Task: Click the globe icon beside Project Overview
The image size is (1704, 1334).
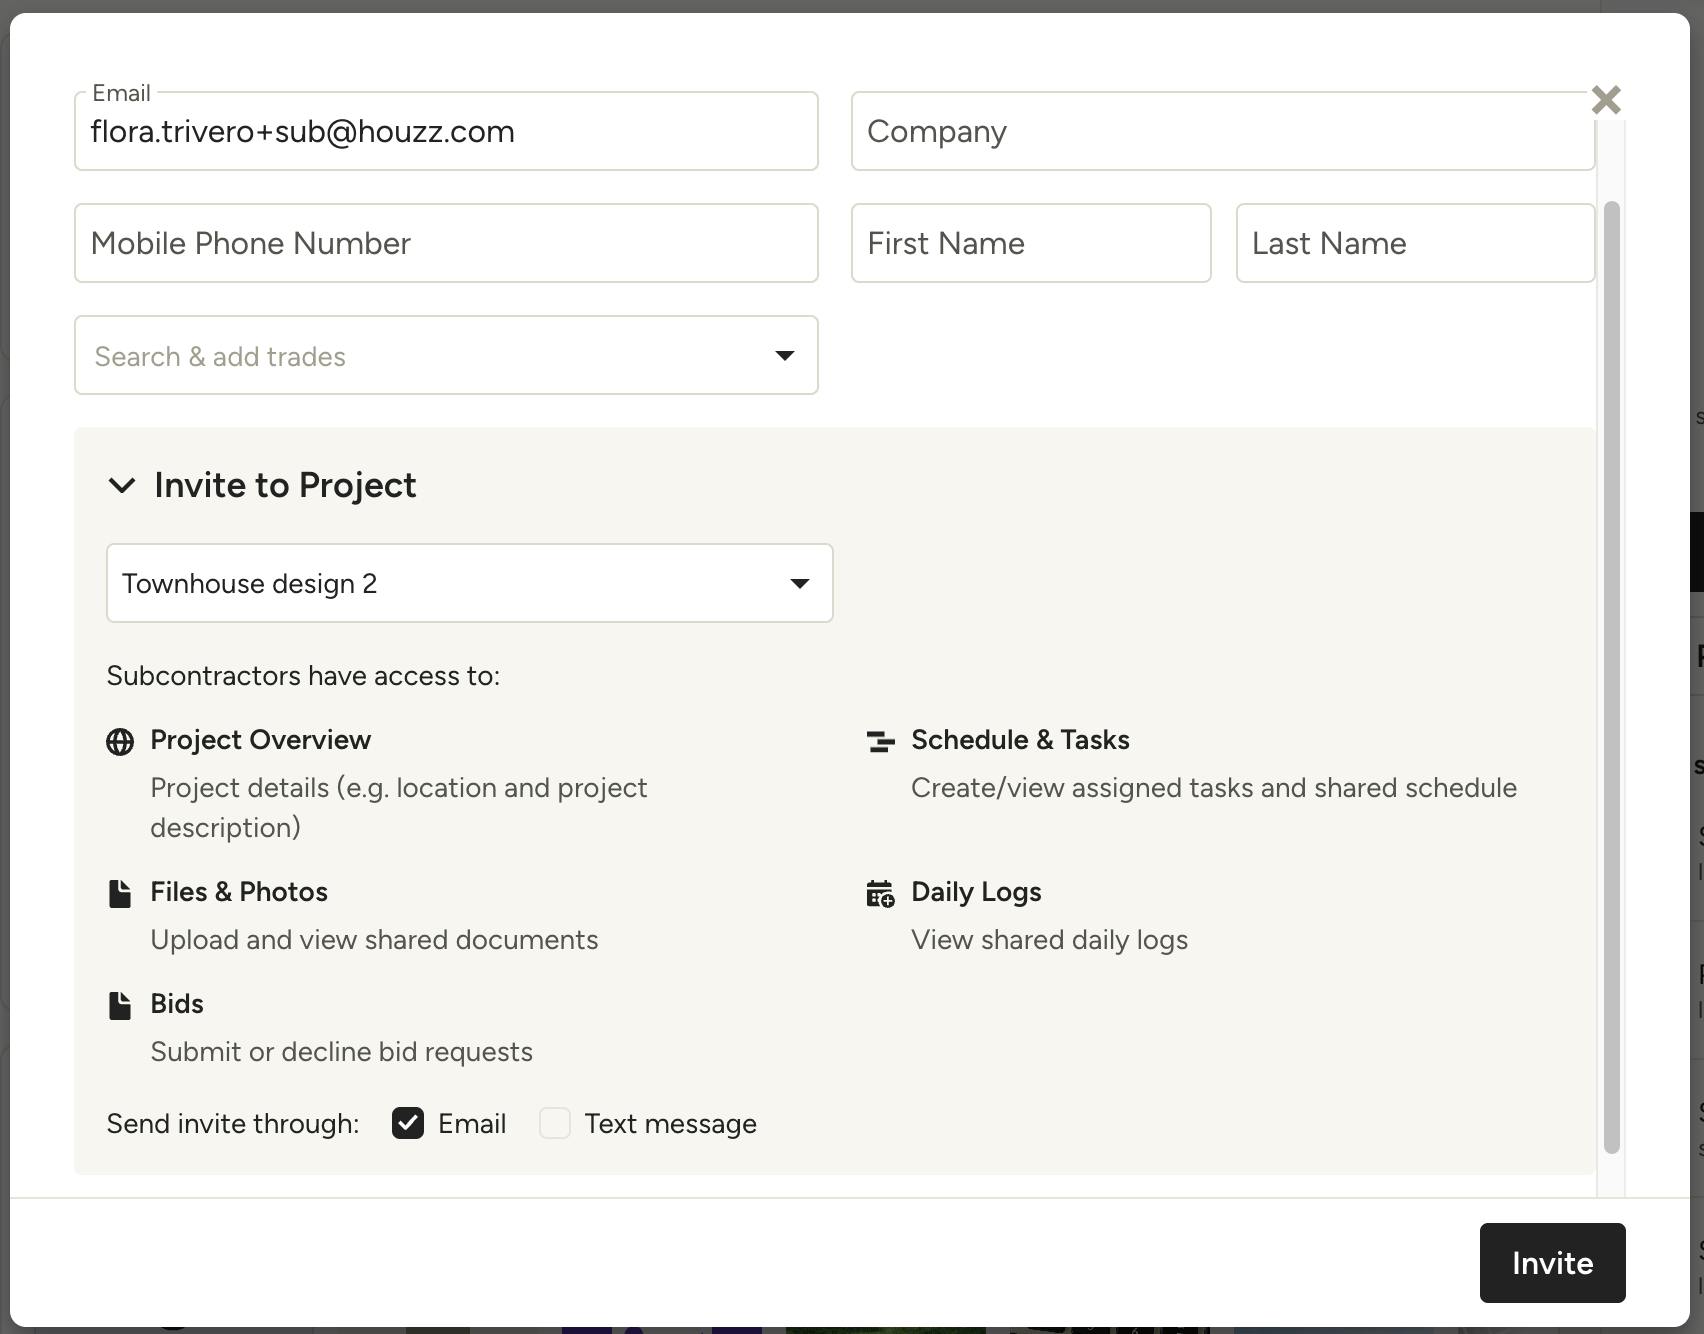Action: (x=120, y=742)
